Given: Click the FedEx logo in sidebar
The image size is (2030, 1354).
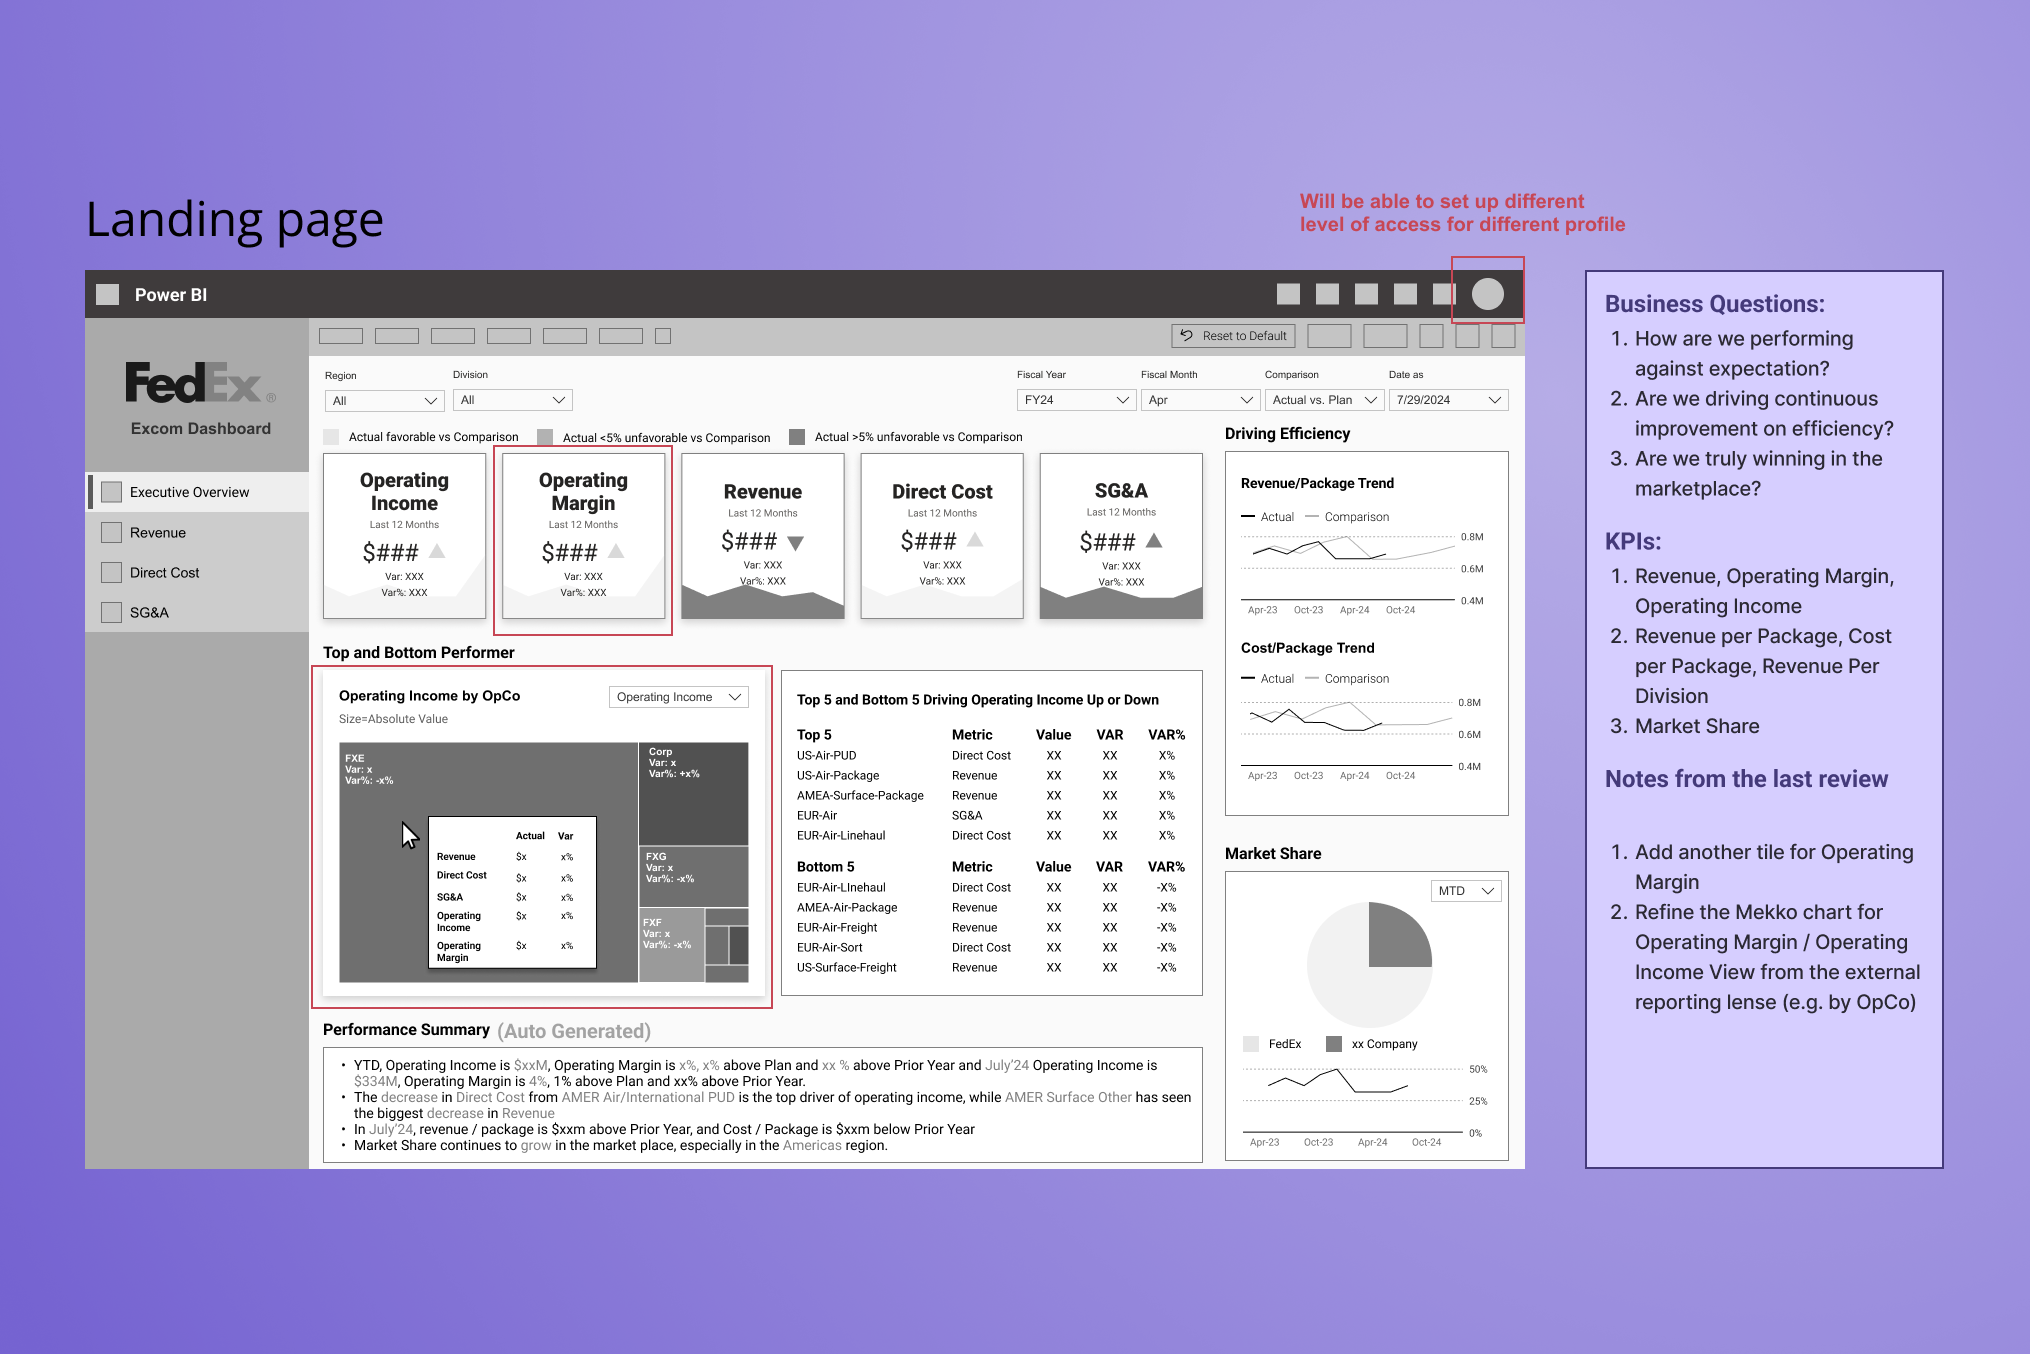Looking at the screenshot, I should (199, 383).
